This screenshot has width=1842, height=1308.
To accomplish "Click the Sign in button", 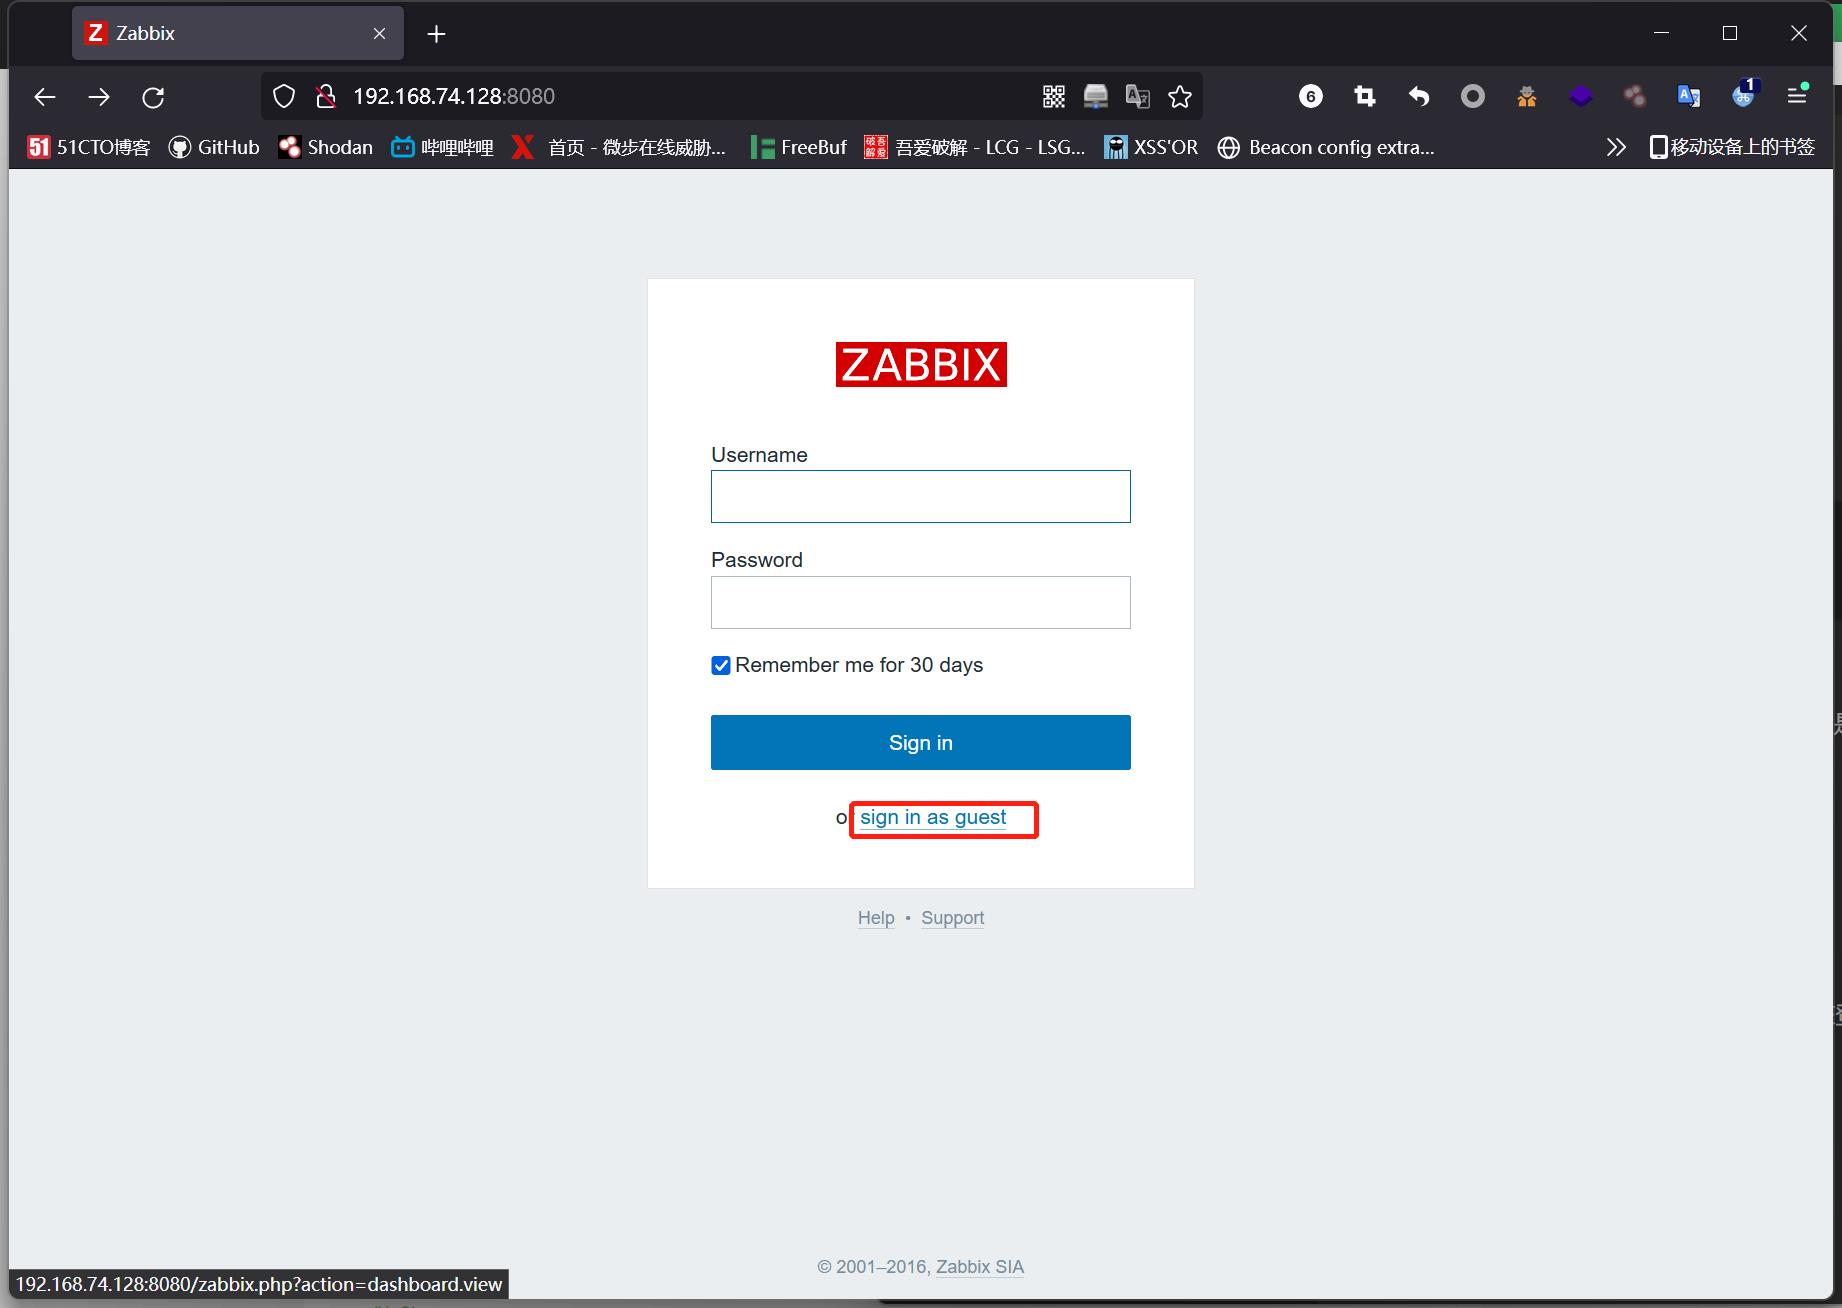I will click(921, 742).
